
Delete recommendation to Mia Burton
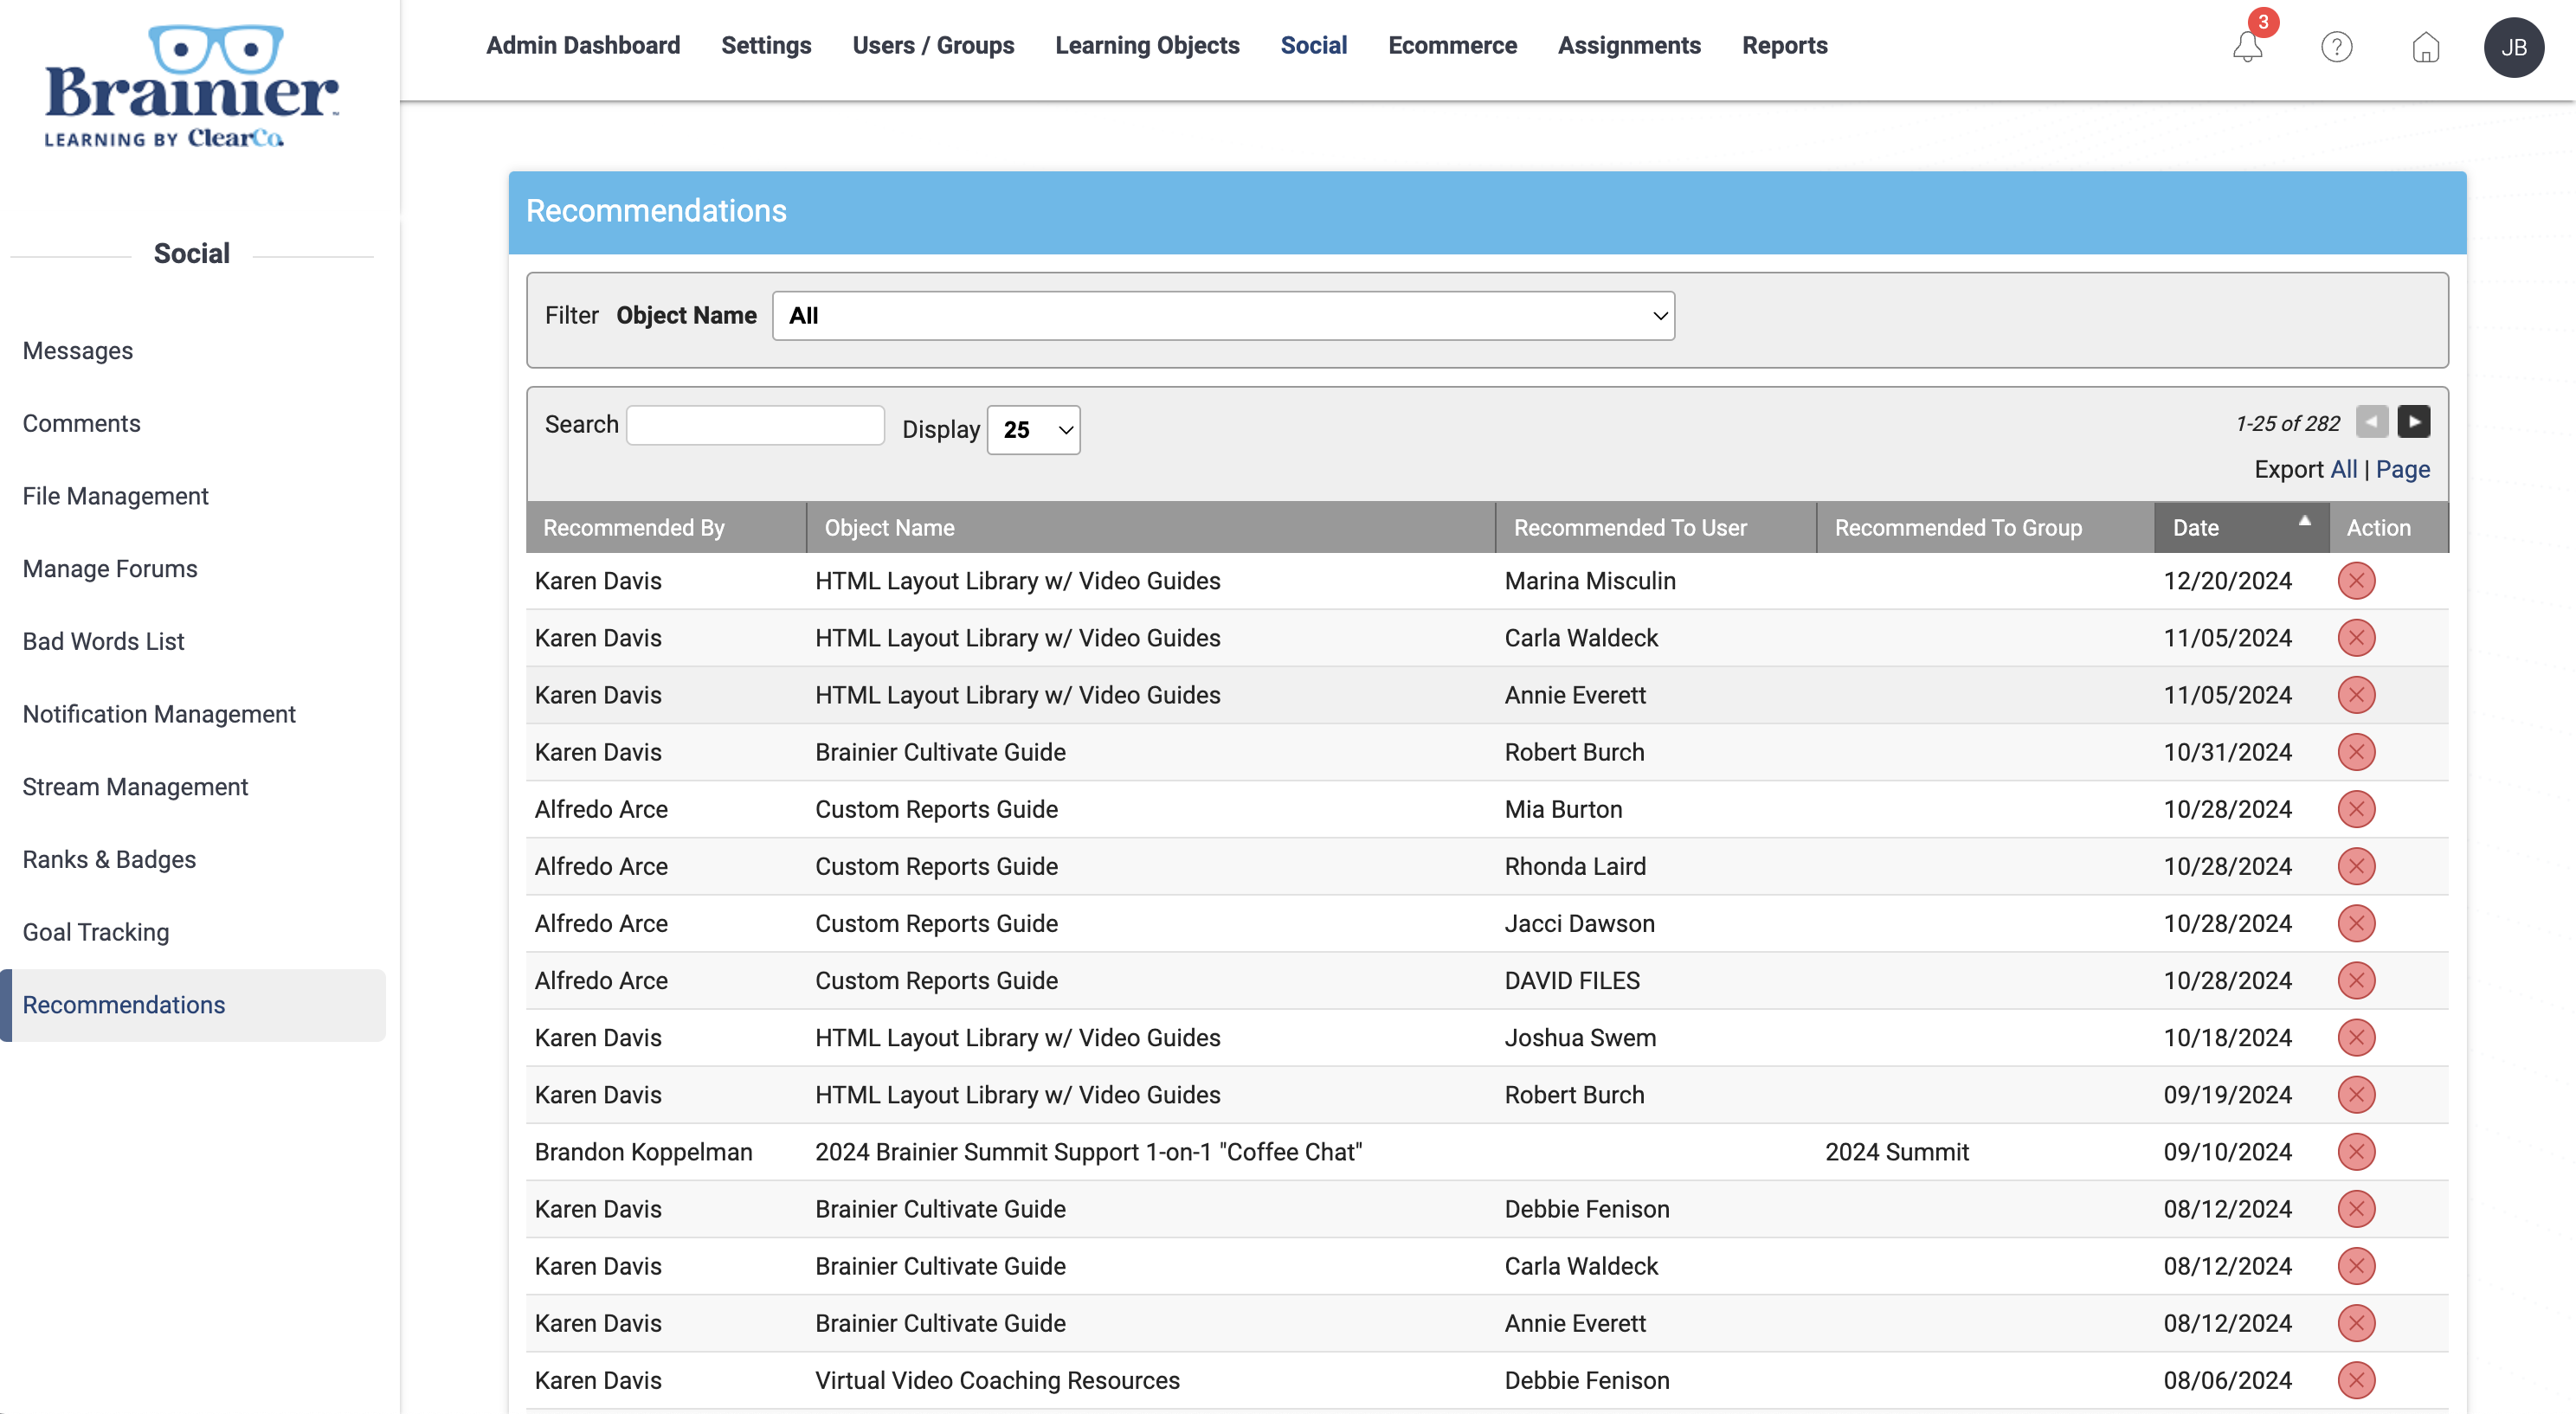point(2356,809)
